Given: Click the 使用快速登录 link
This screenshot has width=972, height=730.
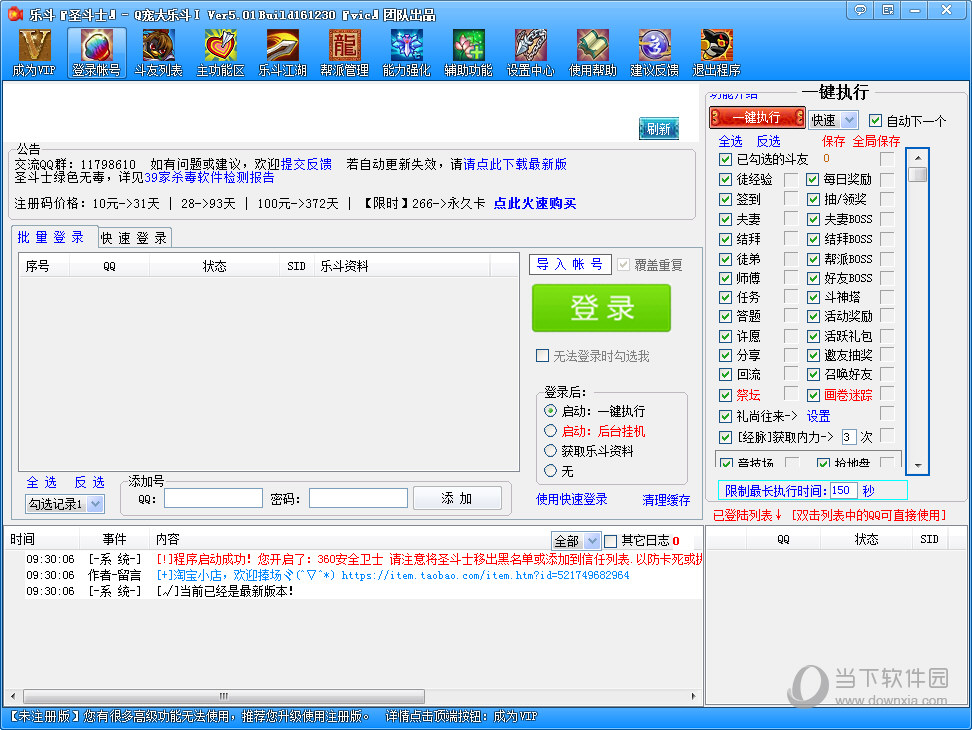Looking at the screenshot, I should click(x=572, y=499).
